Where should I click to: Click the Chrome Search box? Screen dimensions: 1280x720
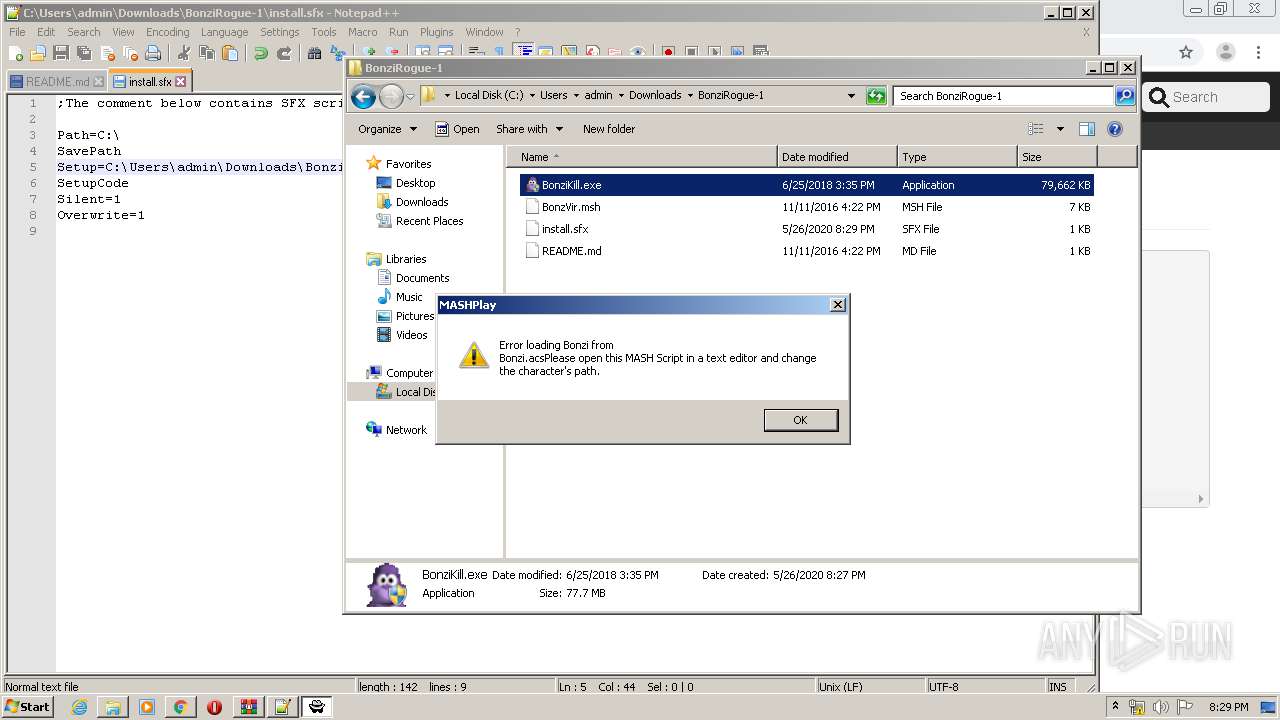[x=1206, y=97]
